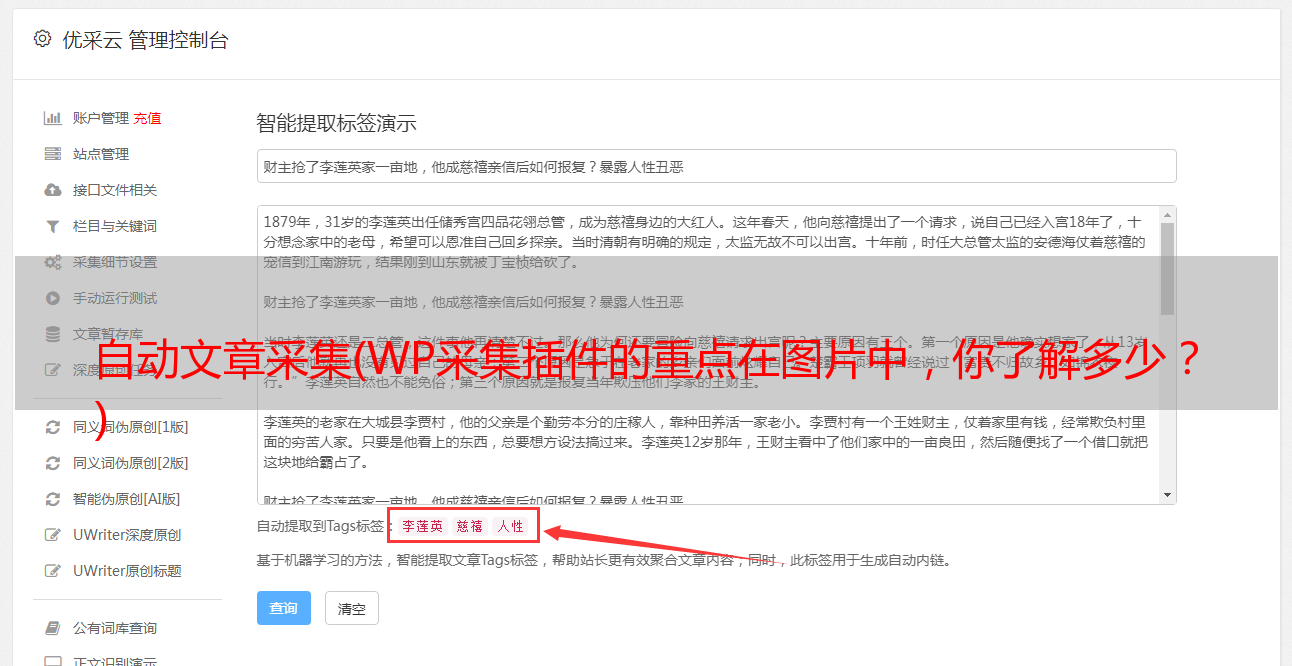
Task: Click the text area scrollbar up arrow
Action: tap(1167, 215)
